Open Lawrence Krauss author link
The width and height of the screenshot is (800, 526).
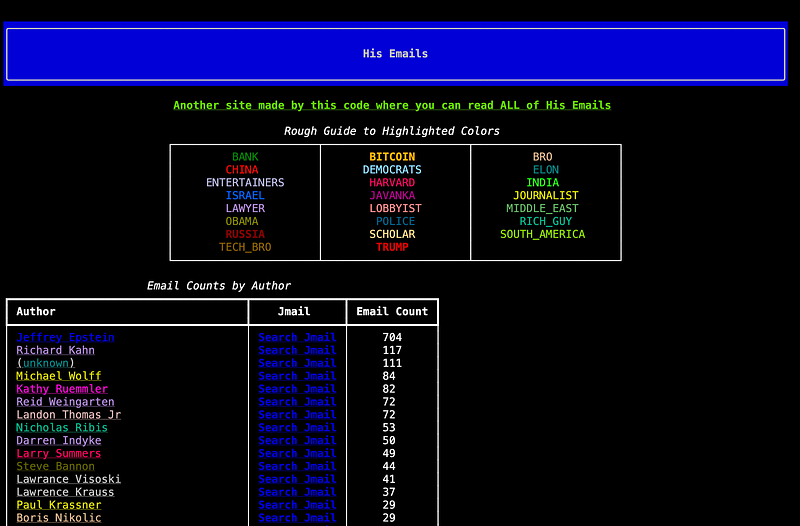click(65, 492)
